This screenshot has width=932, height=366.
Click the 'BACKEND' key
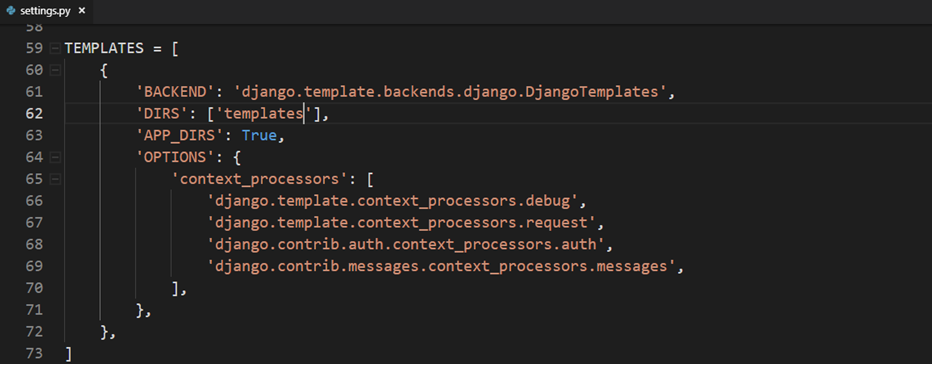point(175,92)
